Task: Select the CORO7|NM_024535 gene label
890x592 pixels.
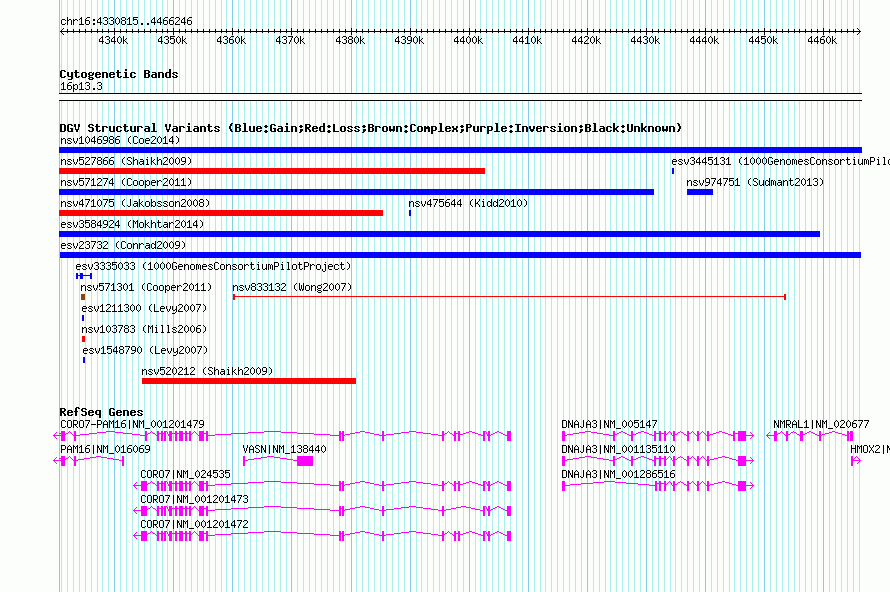Action: click(x=185, y=474)
